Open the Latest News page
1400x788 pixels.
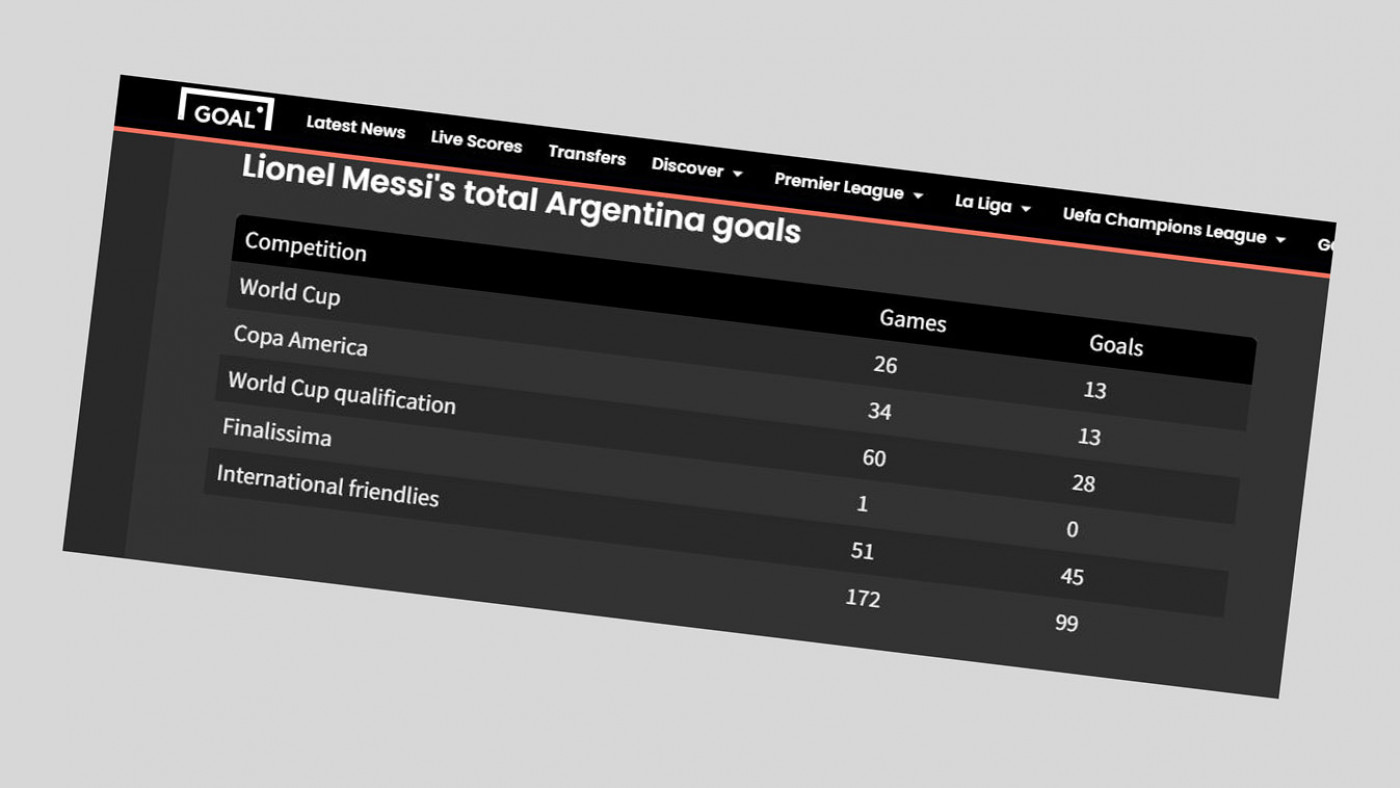pos(355,127)
